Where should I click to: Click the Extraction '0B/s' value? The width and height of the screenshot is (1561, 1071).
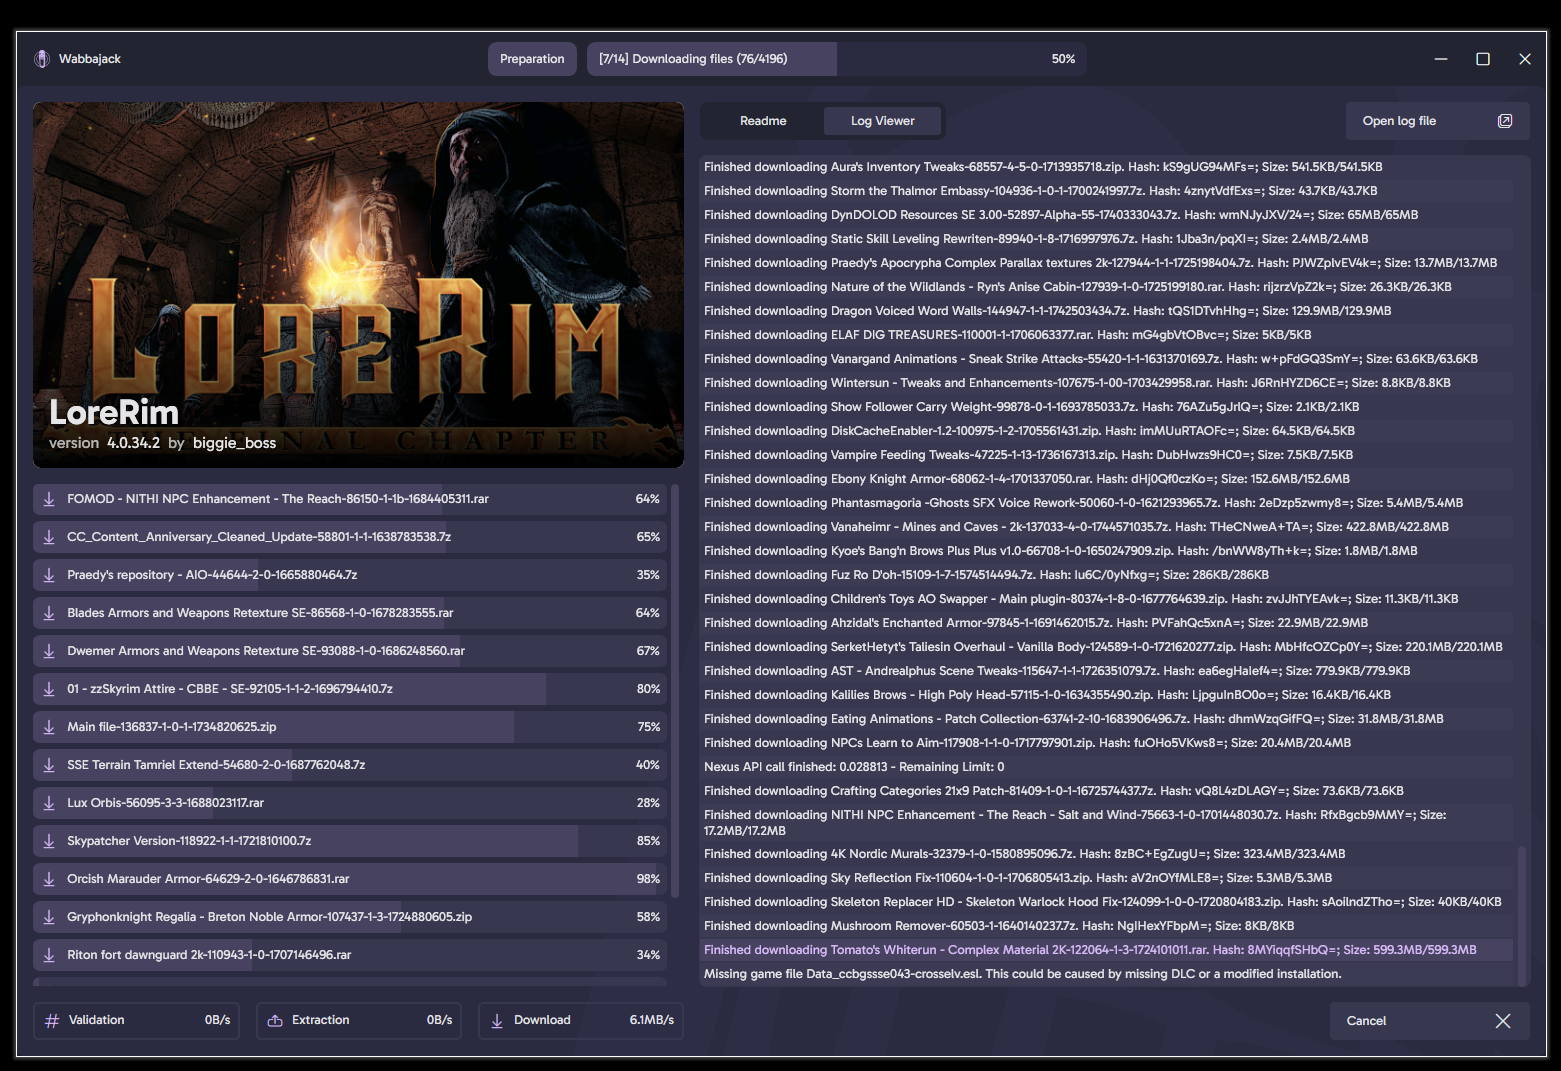coord(439,1020)
